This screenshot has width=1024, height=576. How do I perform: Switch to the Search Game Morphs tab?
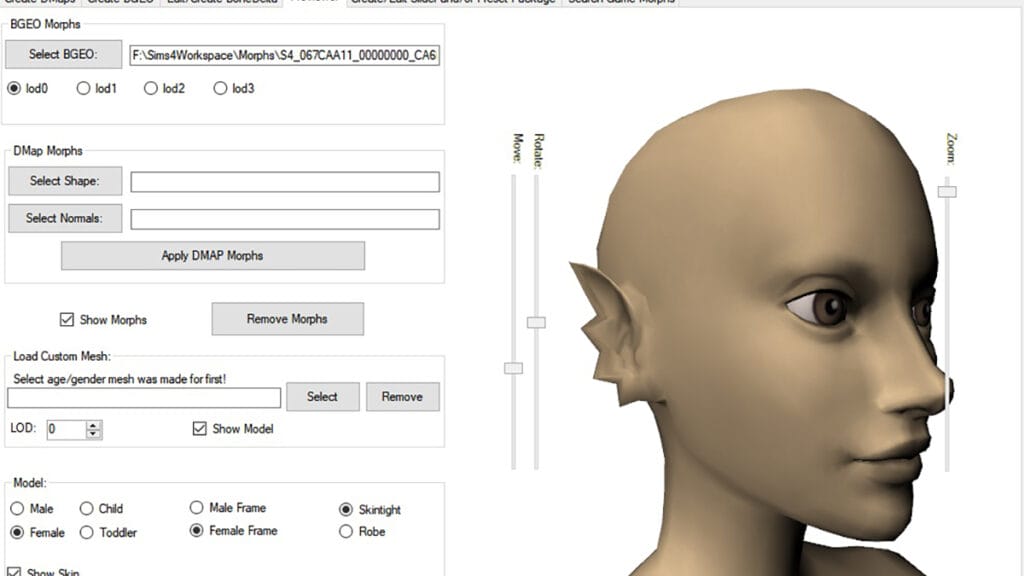pyautogui.click(x=626, y=3)
